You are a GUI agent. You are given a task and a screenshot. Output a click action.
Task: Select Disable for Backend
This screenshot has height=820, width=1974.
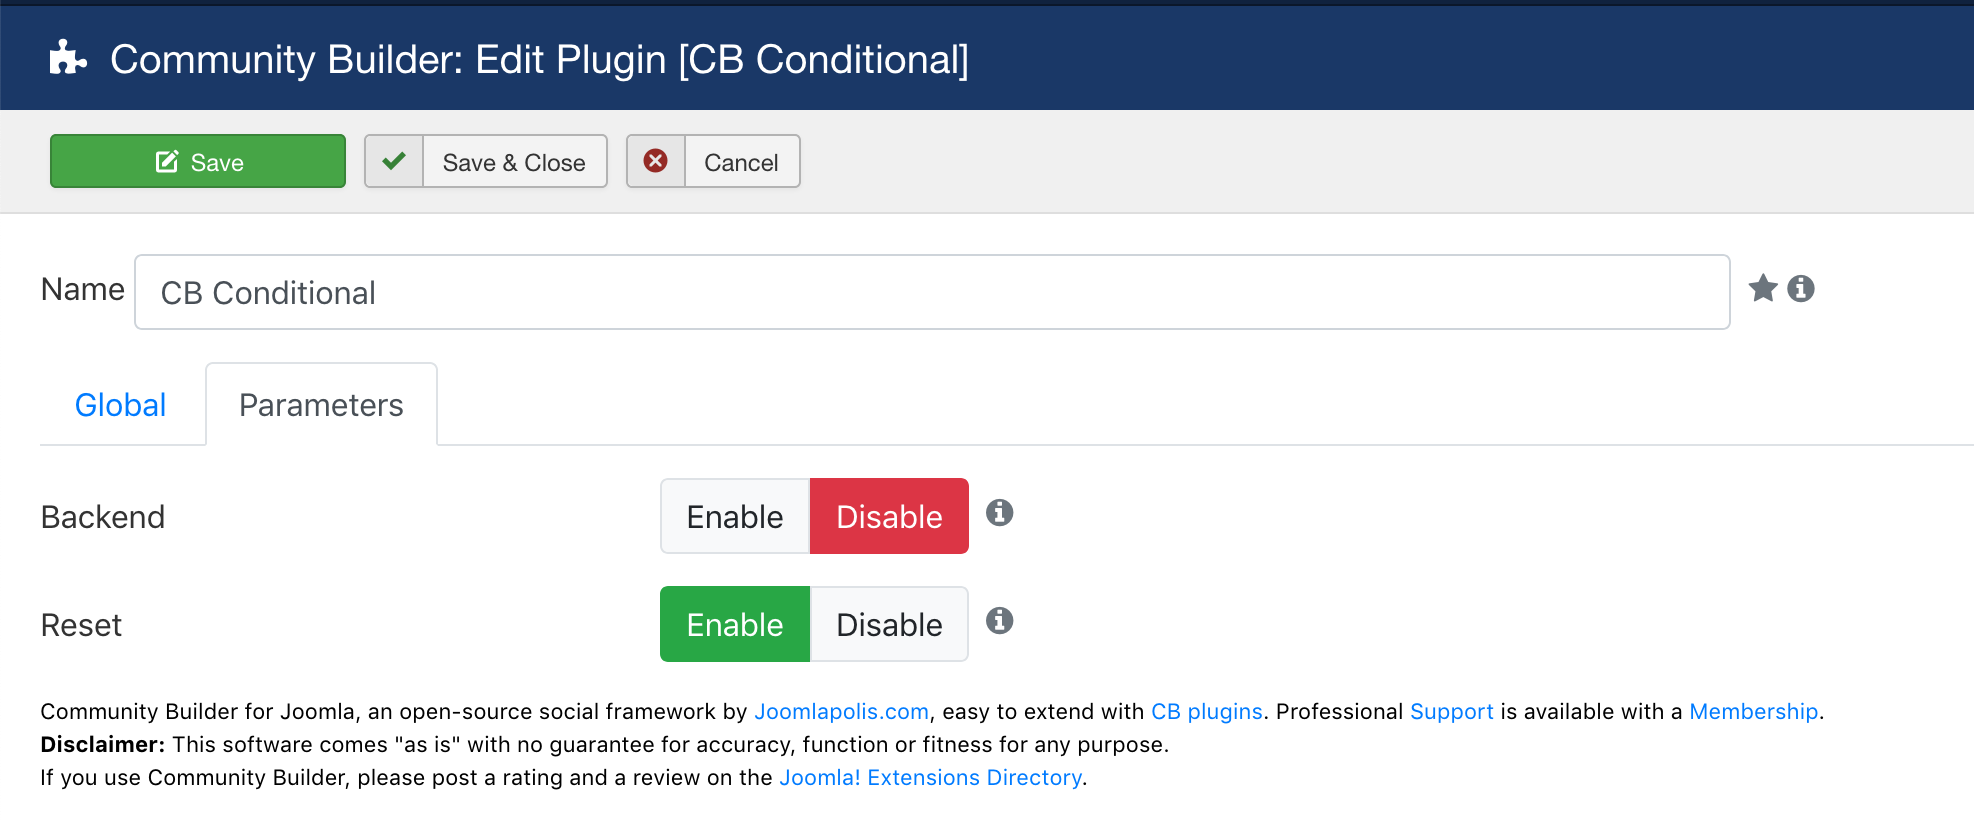pyautogui.click(x=889, y=516)
